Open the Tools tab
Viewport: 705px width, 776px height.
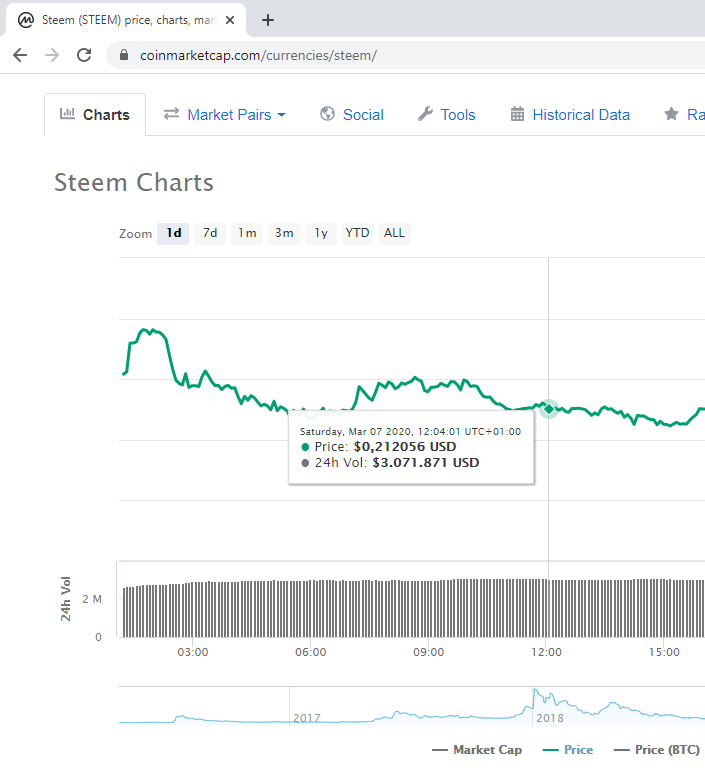[447, 114]
